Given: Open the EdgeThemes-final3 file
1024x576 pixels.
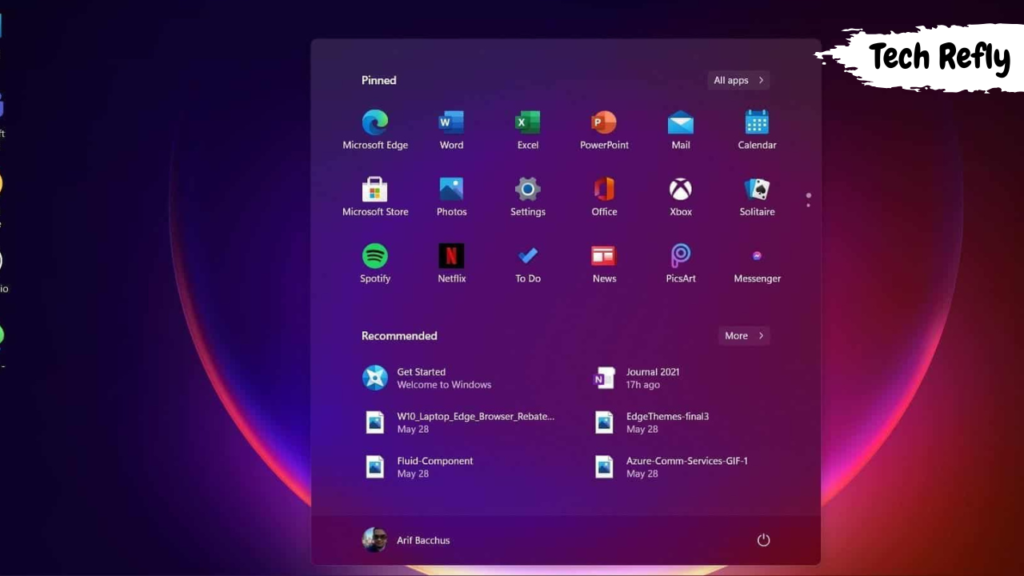Looking at the screenshot, I should pyautogui.click(x=651, y=423).
